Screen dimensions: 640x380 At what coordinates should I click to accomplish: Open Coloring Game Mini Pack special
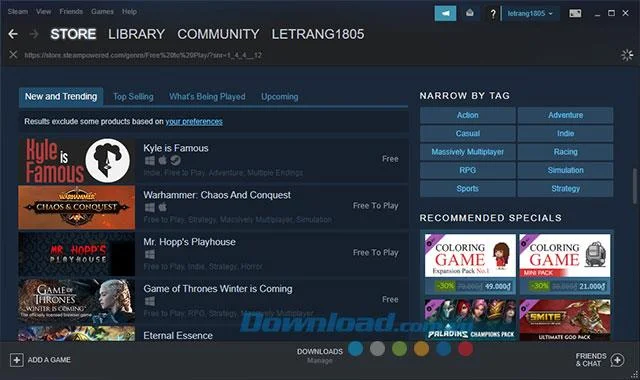click(x=565, y=256)
